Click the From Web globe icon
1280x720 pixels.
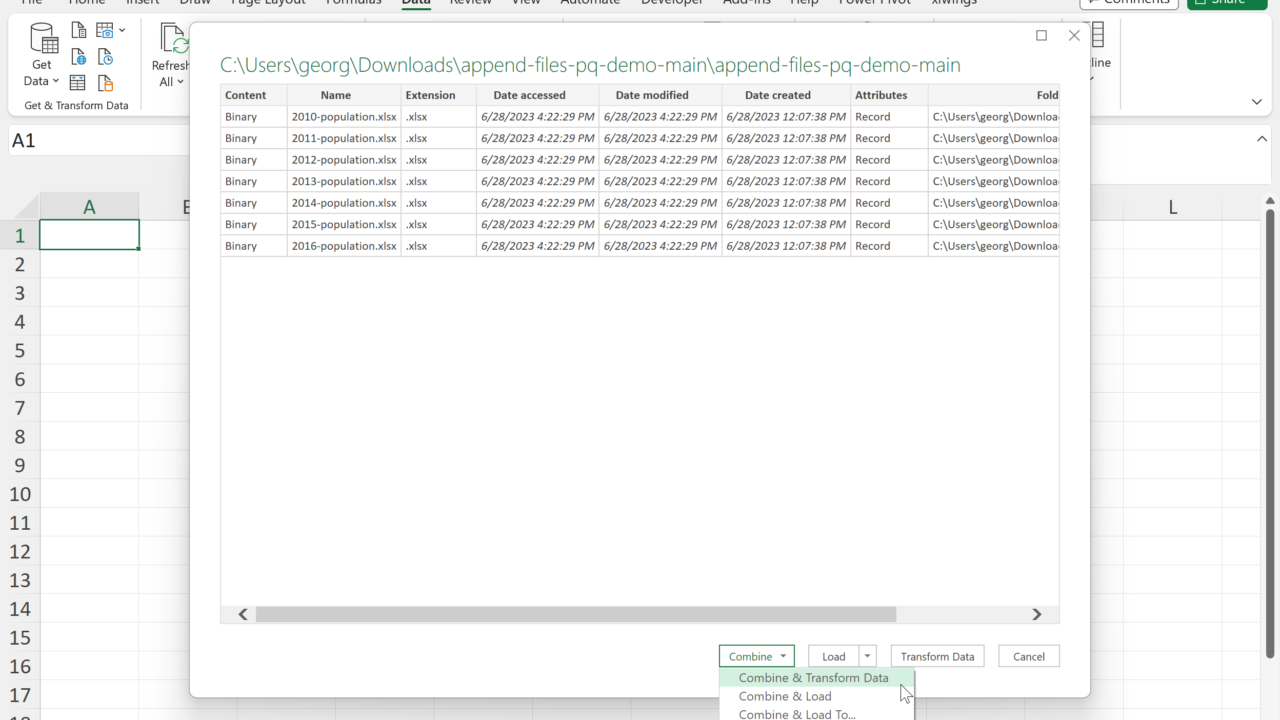78,57
